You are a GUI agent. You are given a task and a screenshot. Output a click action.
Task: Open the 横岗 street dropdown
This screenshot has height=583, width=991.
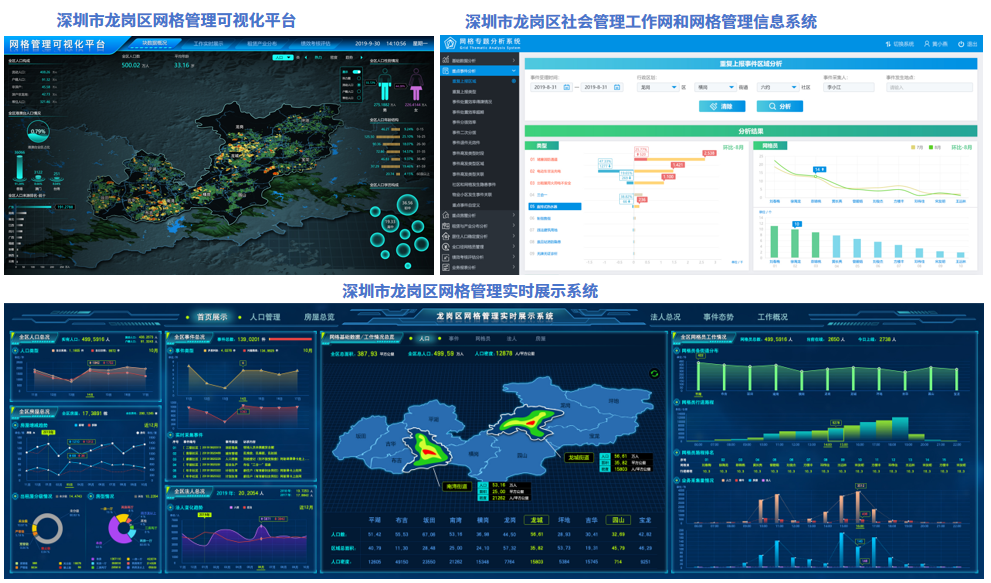pyautogui.click(x=715, y=87)
